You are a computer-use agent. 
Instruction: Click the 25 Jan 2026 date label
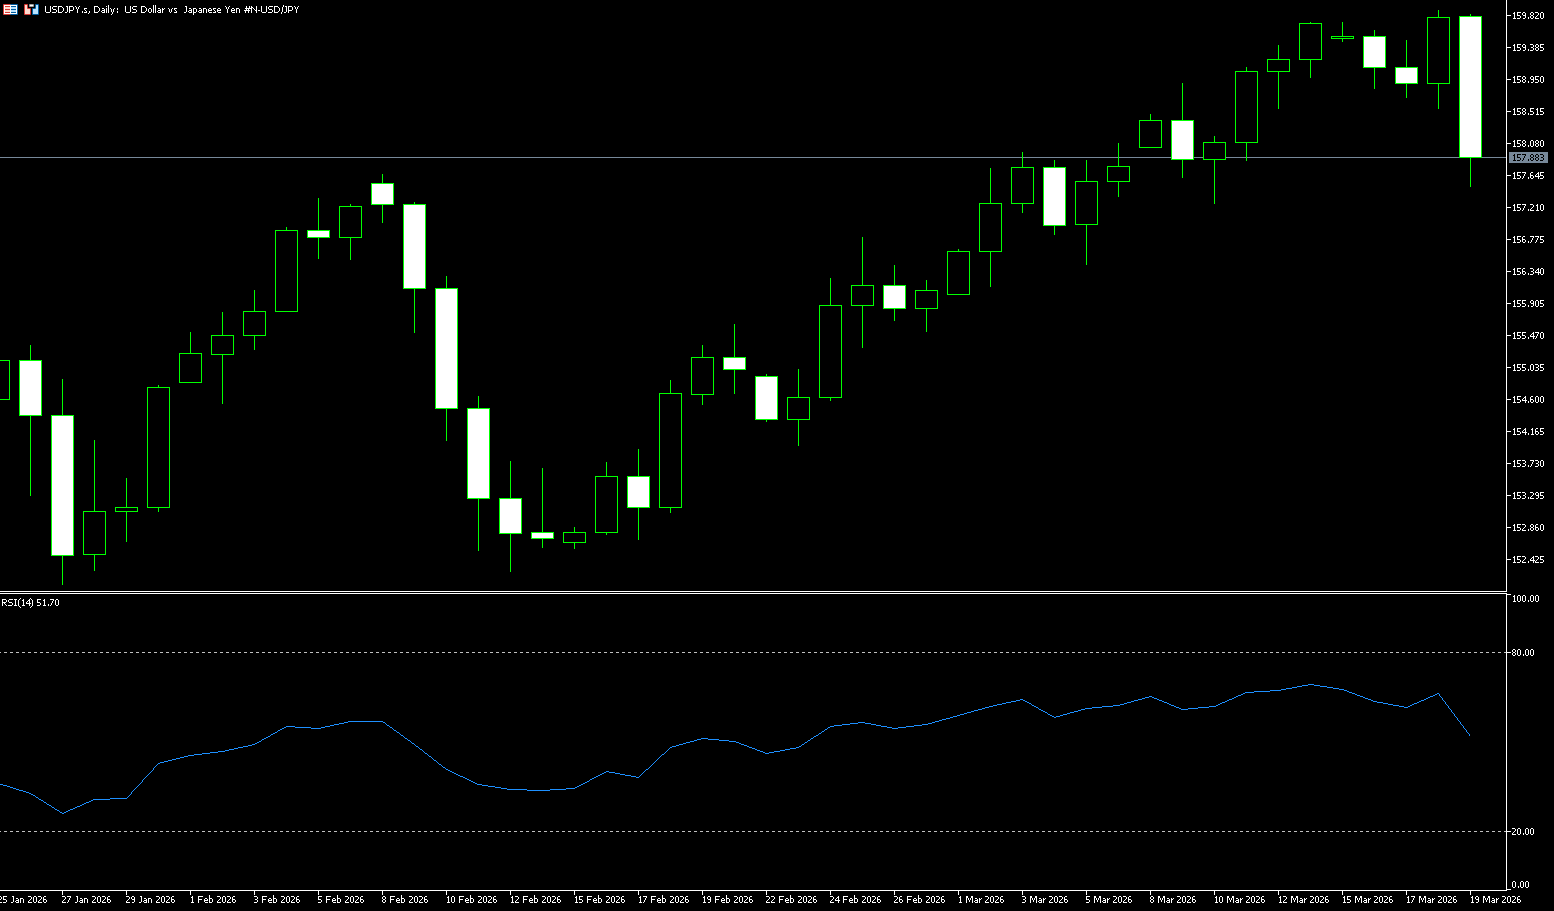coord(22,900)
